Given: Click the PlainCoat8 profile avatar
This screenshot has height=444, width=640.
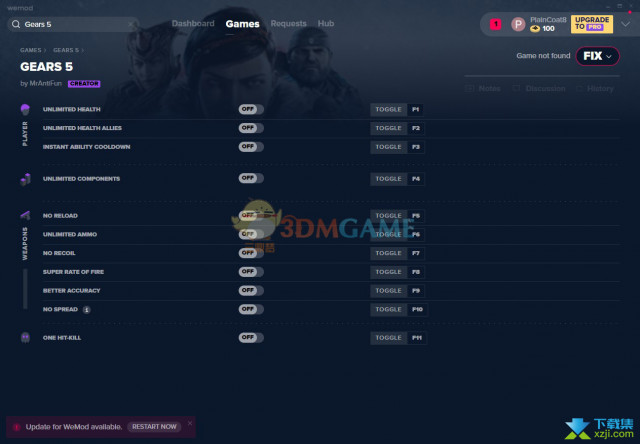Looking at the screenshot, I should coord(518,24).
